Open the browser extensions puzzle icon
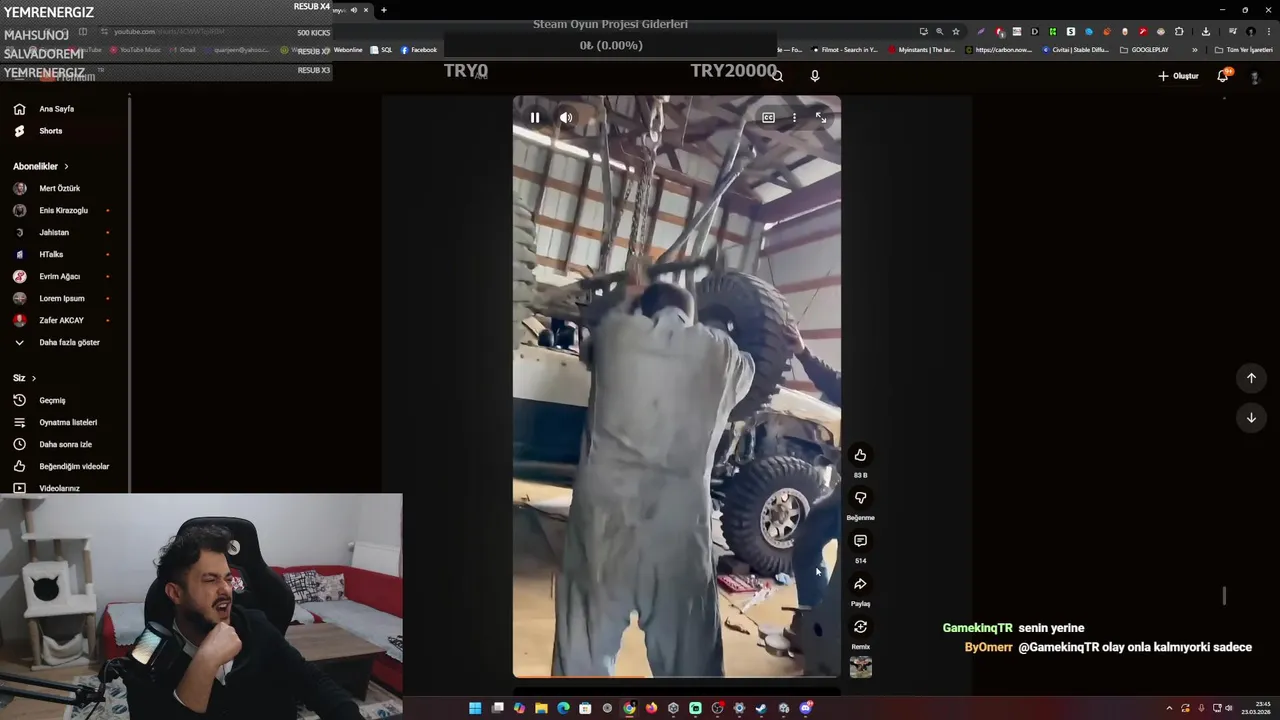1280x720 pixels. 1179,31
